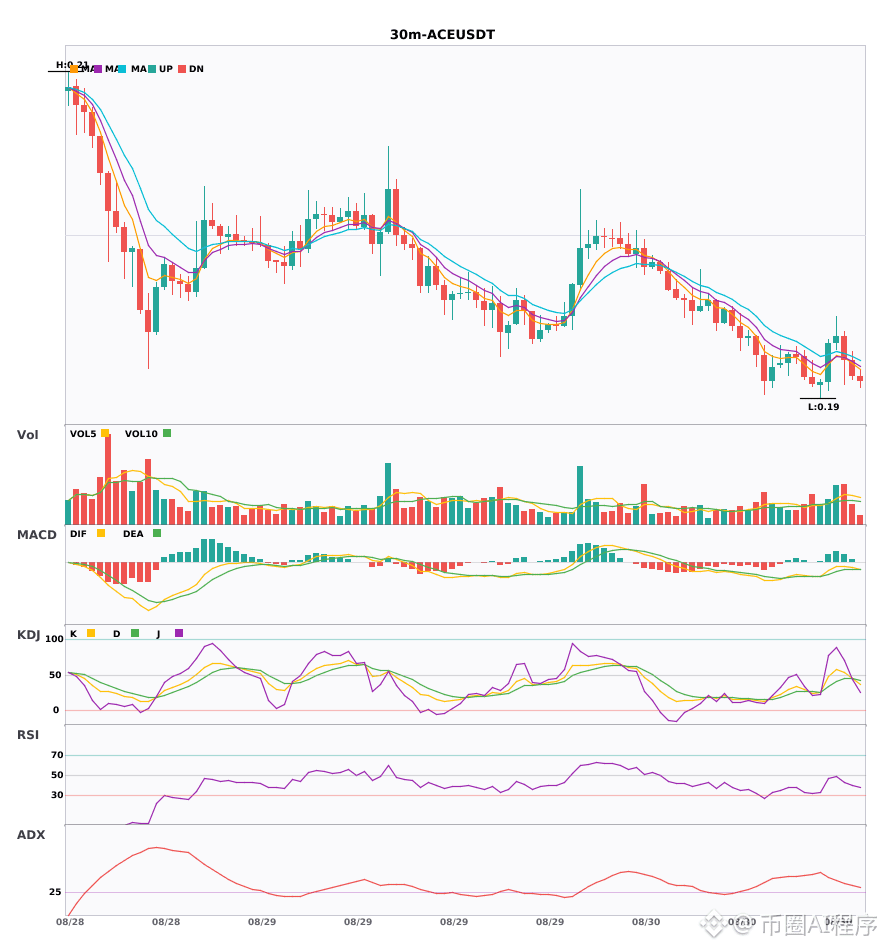Viewport: 885px width, 950px height.
Task: Click the orange MA legend swatch
Action: point(74,69)
